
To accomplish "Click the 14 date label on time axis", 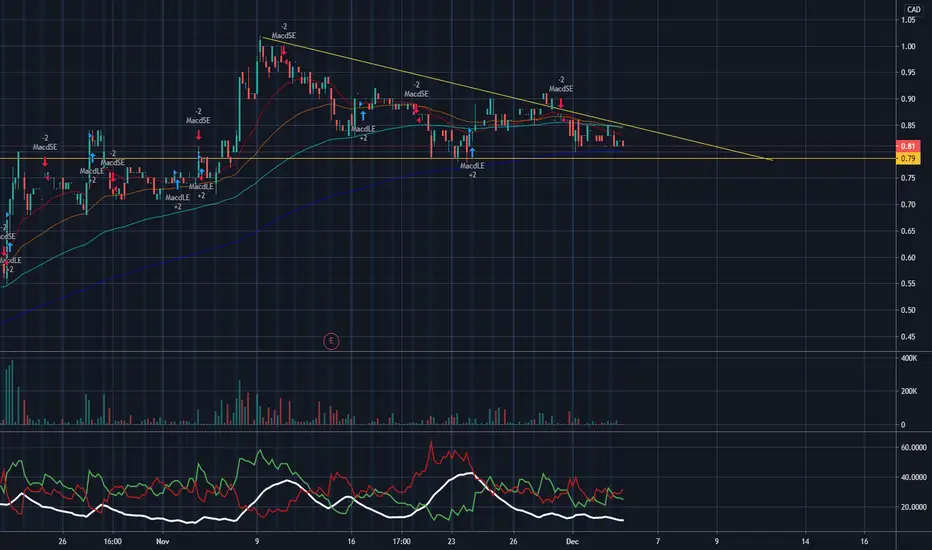I will click(805, 541).
